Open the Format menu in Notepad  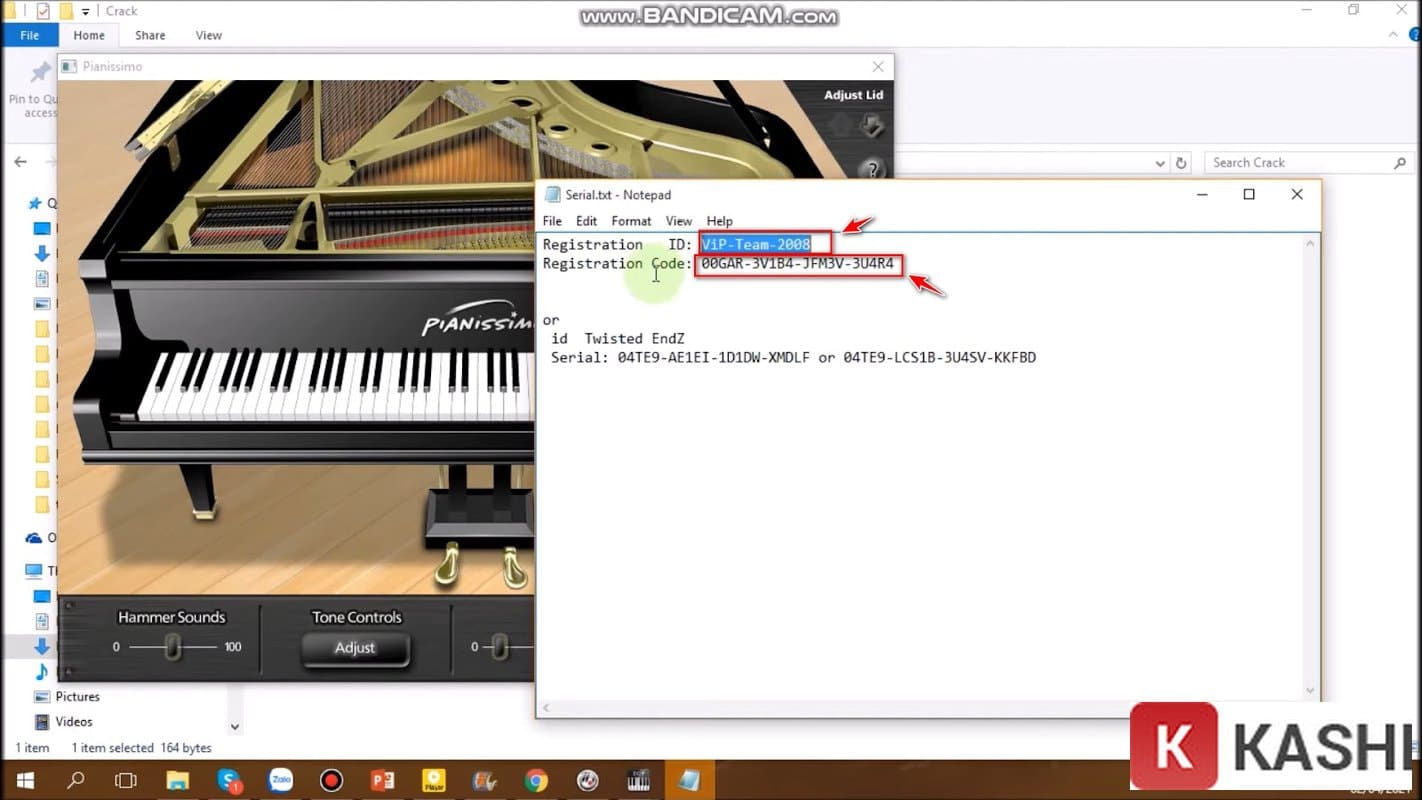631,221
